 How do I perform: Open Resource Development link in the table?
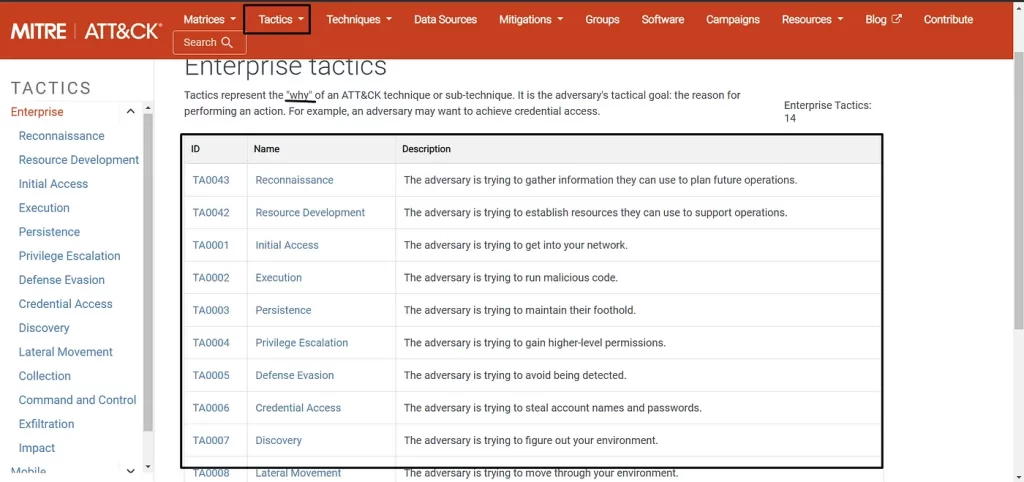(310, 213)
